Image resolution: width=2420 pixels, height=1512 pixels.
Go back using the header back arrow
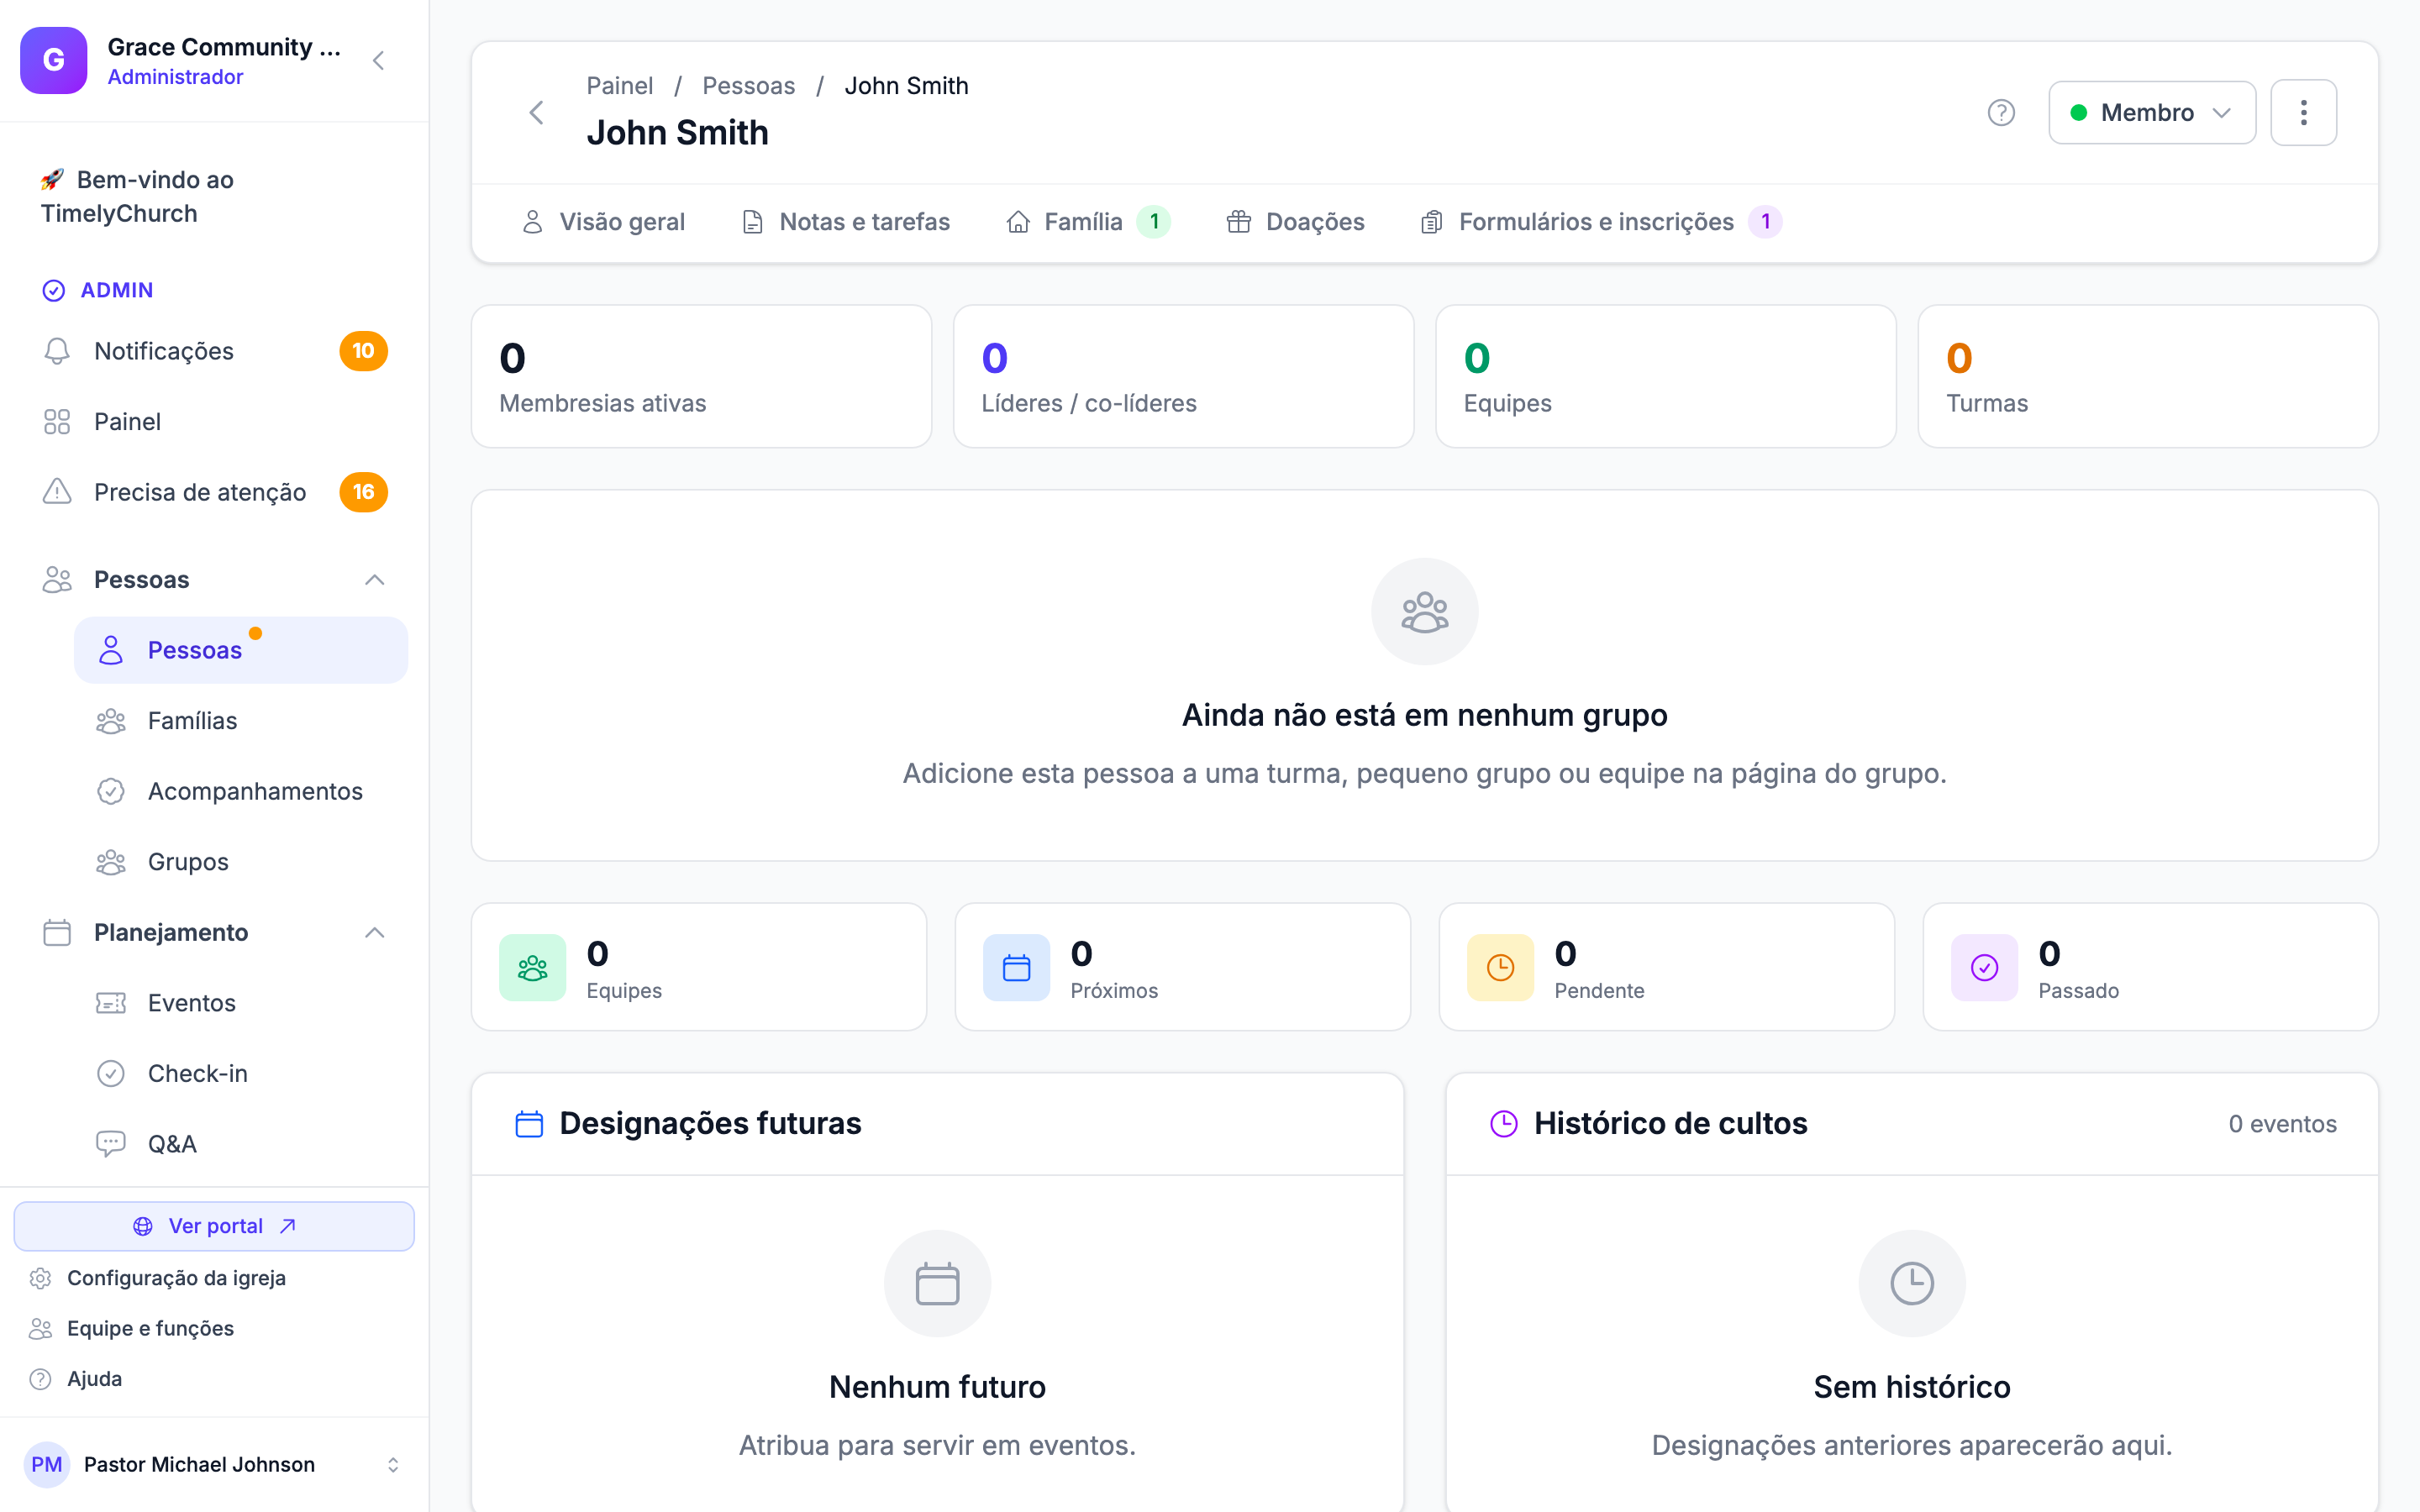pos(537,112)
